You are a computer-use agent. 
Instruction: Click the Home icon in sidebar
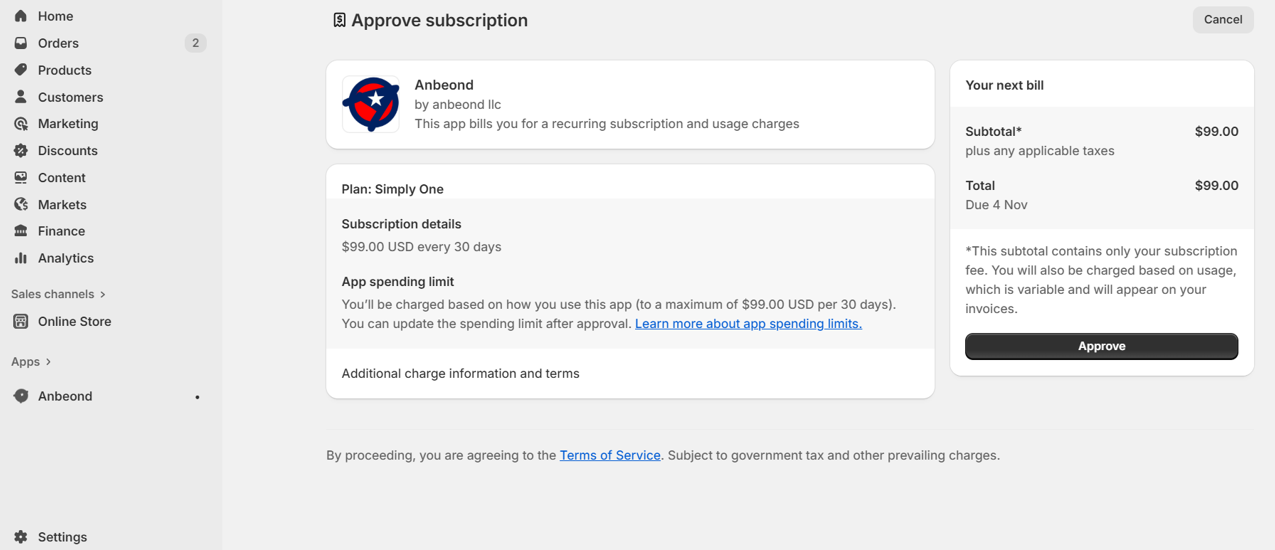click(x=21, y=16)
